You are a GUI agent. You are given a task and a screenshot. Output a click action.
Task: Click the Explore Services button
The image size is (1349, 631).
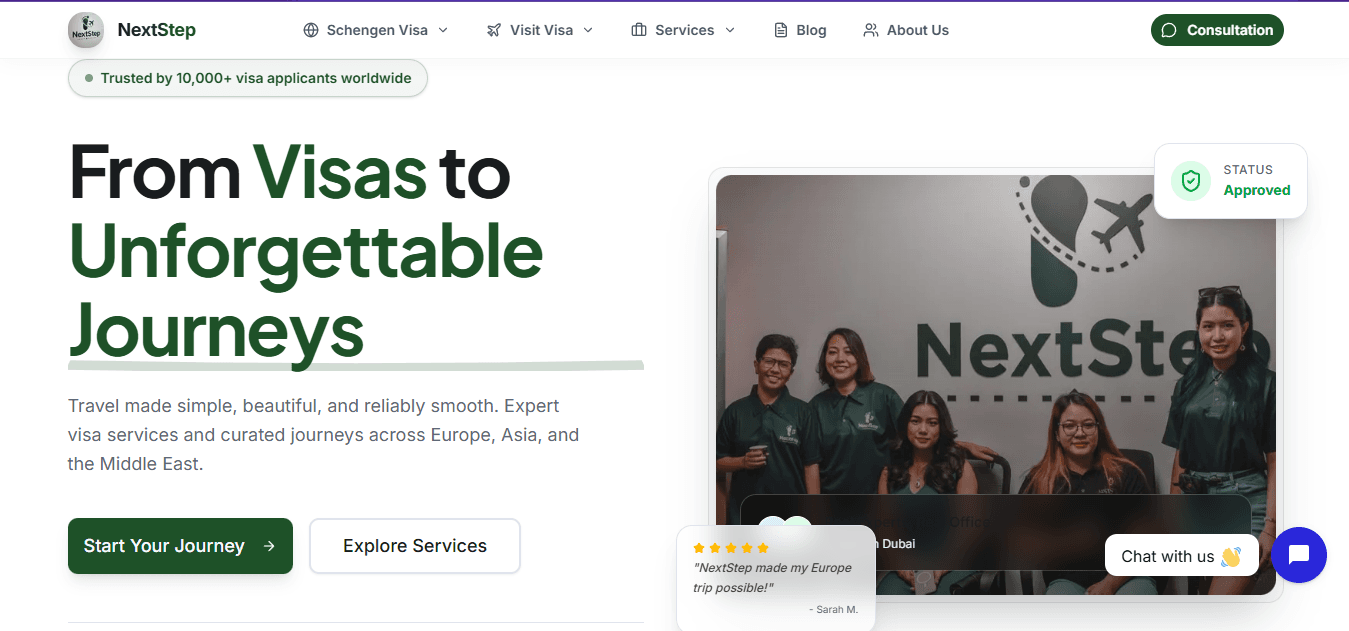[415, 546]
